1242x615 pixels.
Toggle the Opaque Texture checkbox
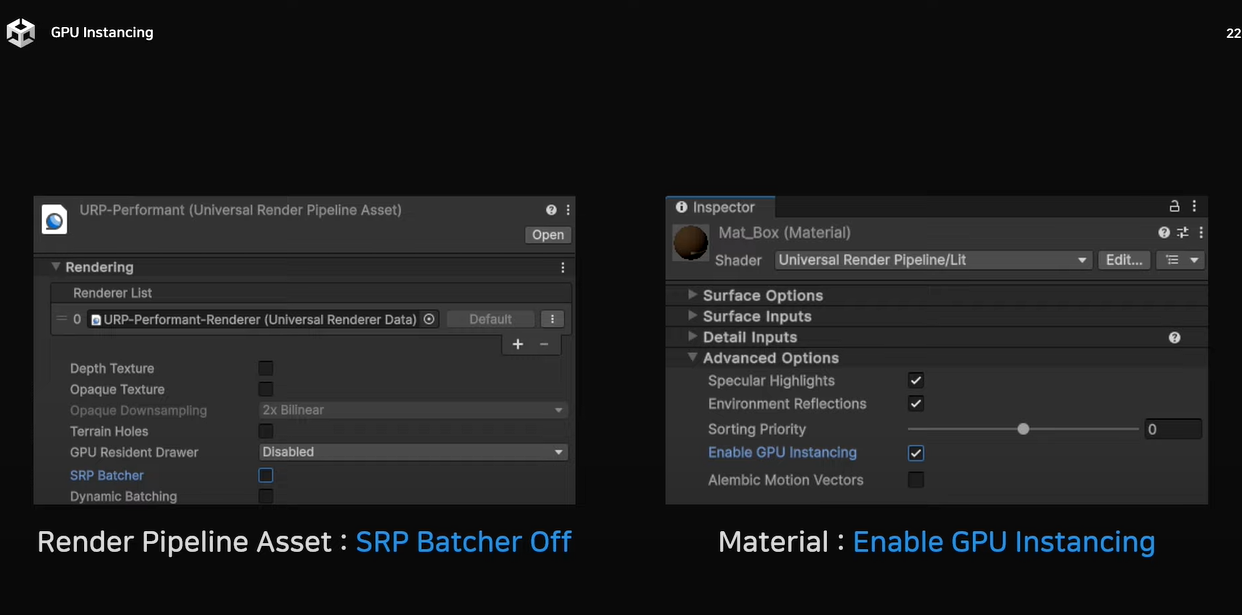[x=266, y=389]
